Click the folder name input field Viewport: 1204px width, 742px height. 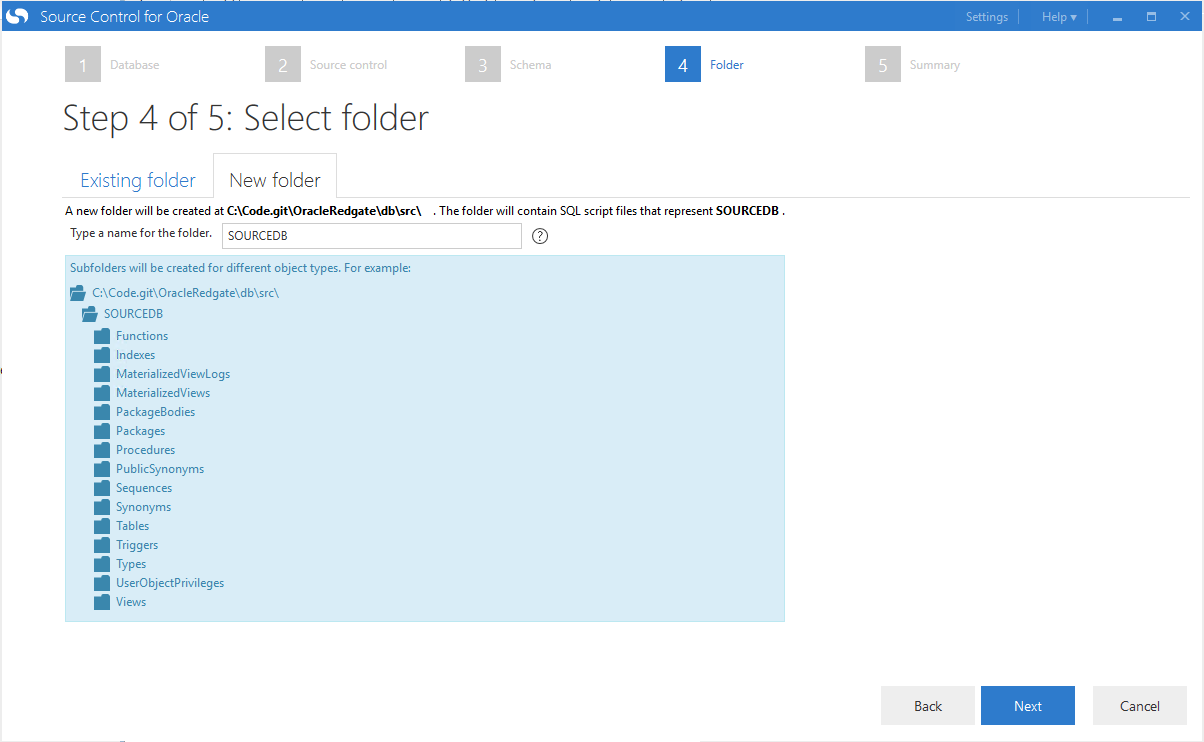coord(371,236)
